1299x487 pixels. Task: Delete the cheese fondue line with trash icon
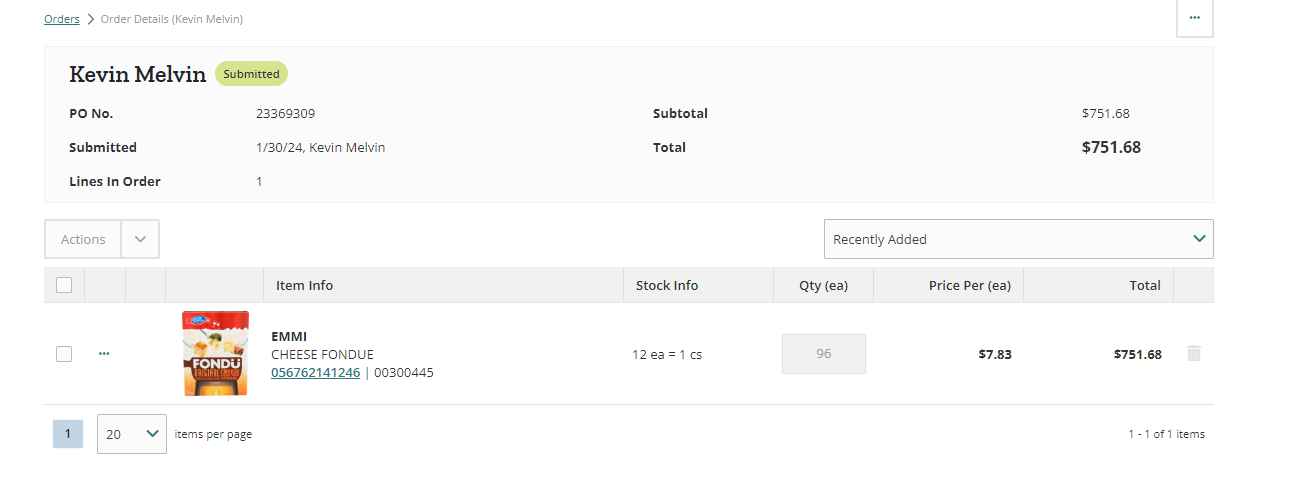[x=1193, y=353]
